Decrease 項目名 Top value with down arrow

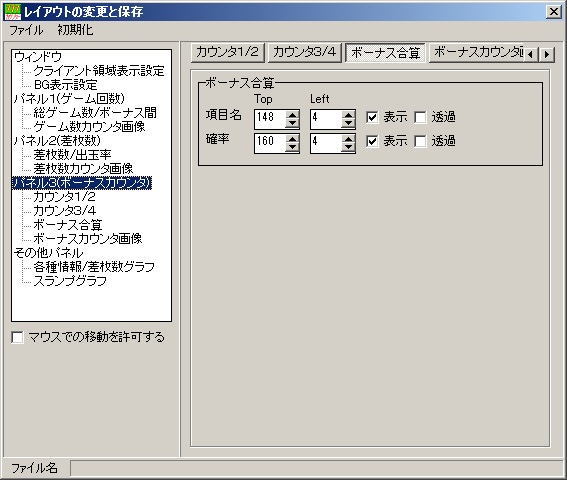[x=292, y=124]
